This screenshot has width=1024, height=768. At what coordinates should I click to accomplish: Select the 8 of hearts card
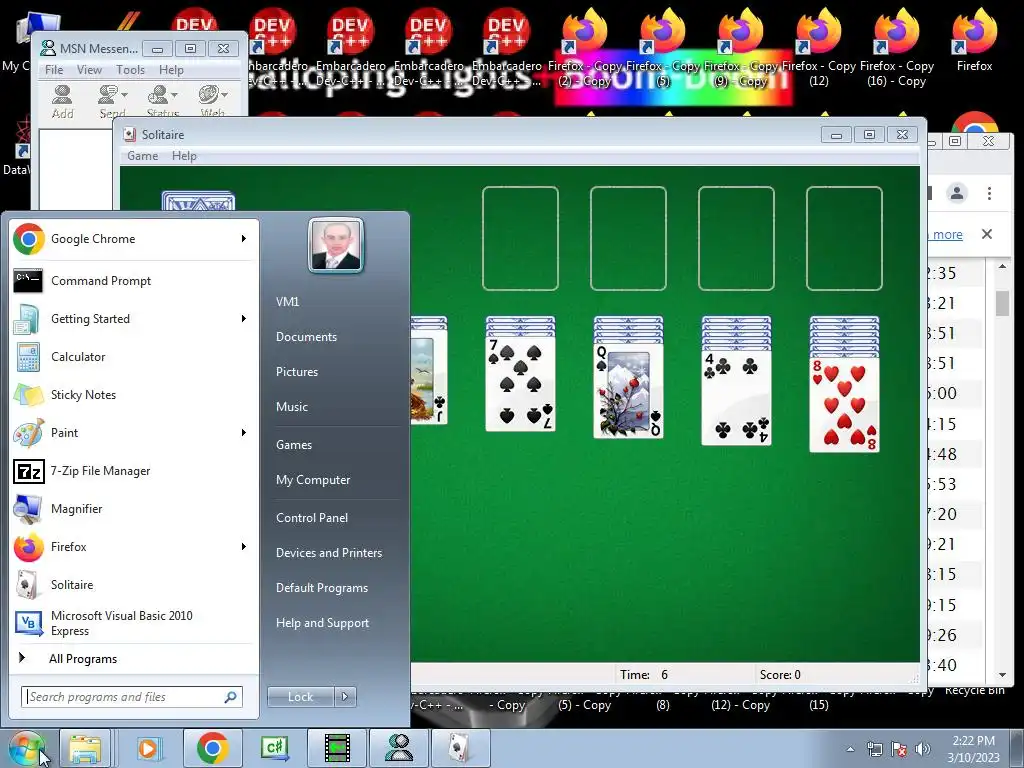pos(844,405)
